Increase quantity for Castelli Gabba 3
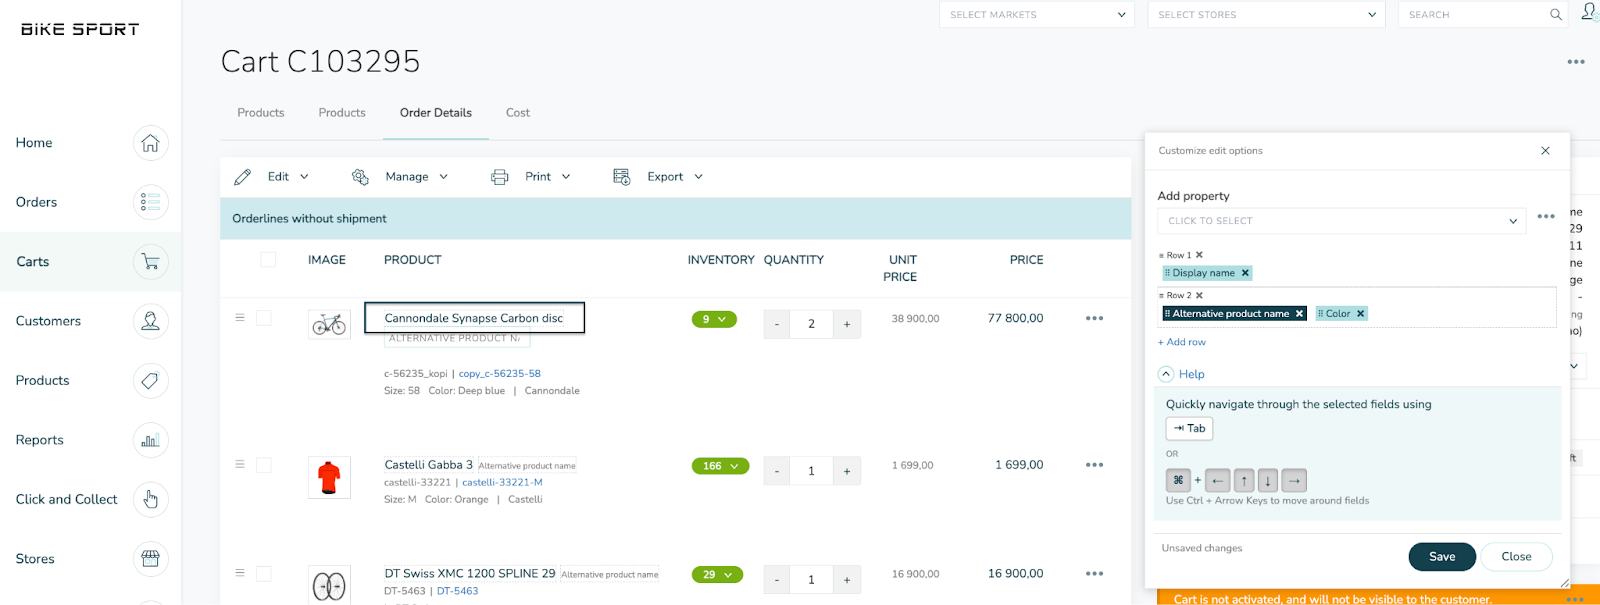Viewport: 1600px width, 605px height. pyautogui.click(x=847, y=471)
